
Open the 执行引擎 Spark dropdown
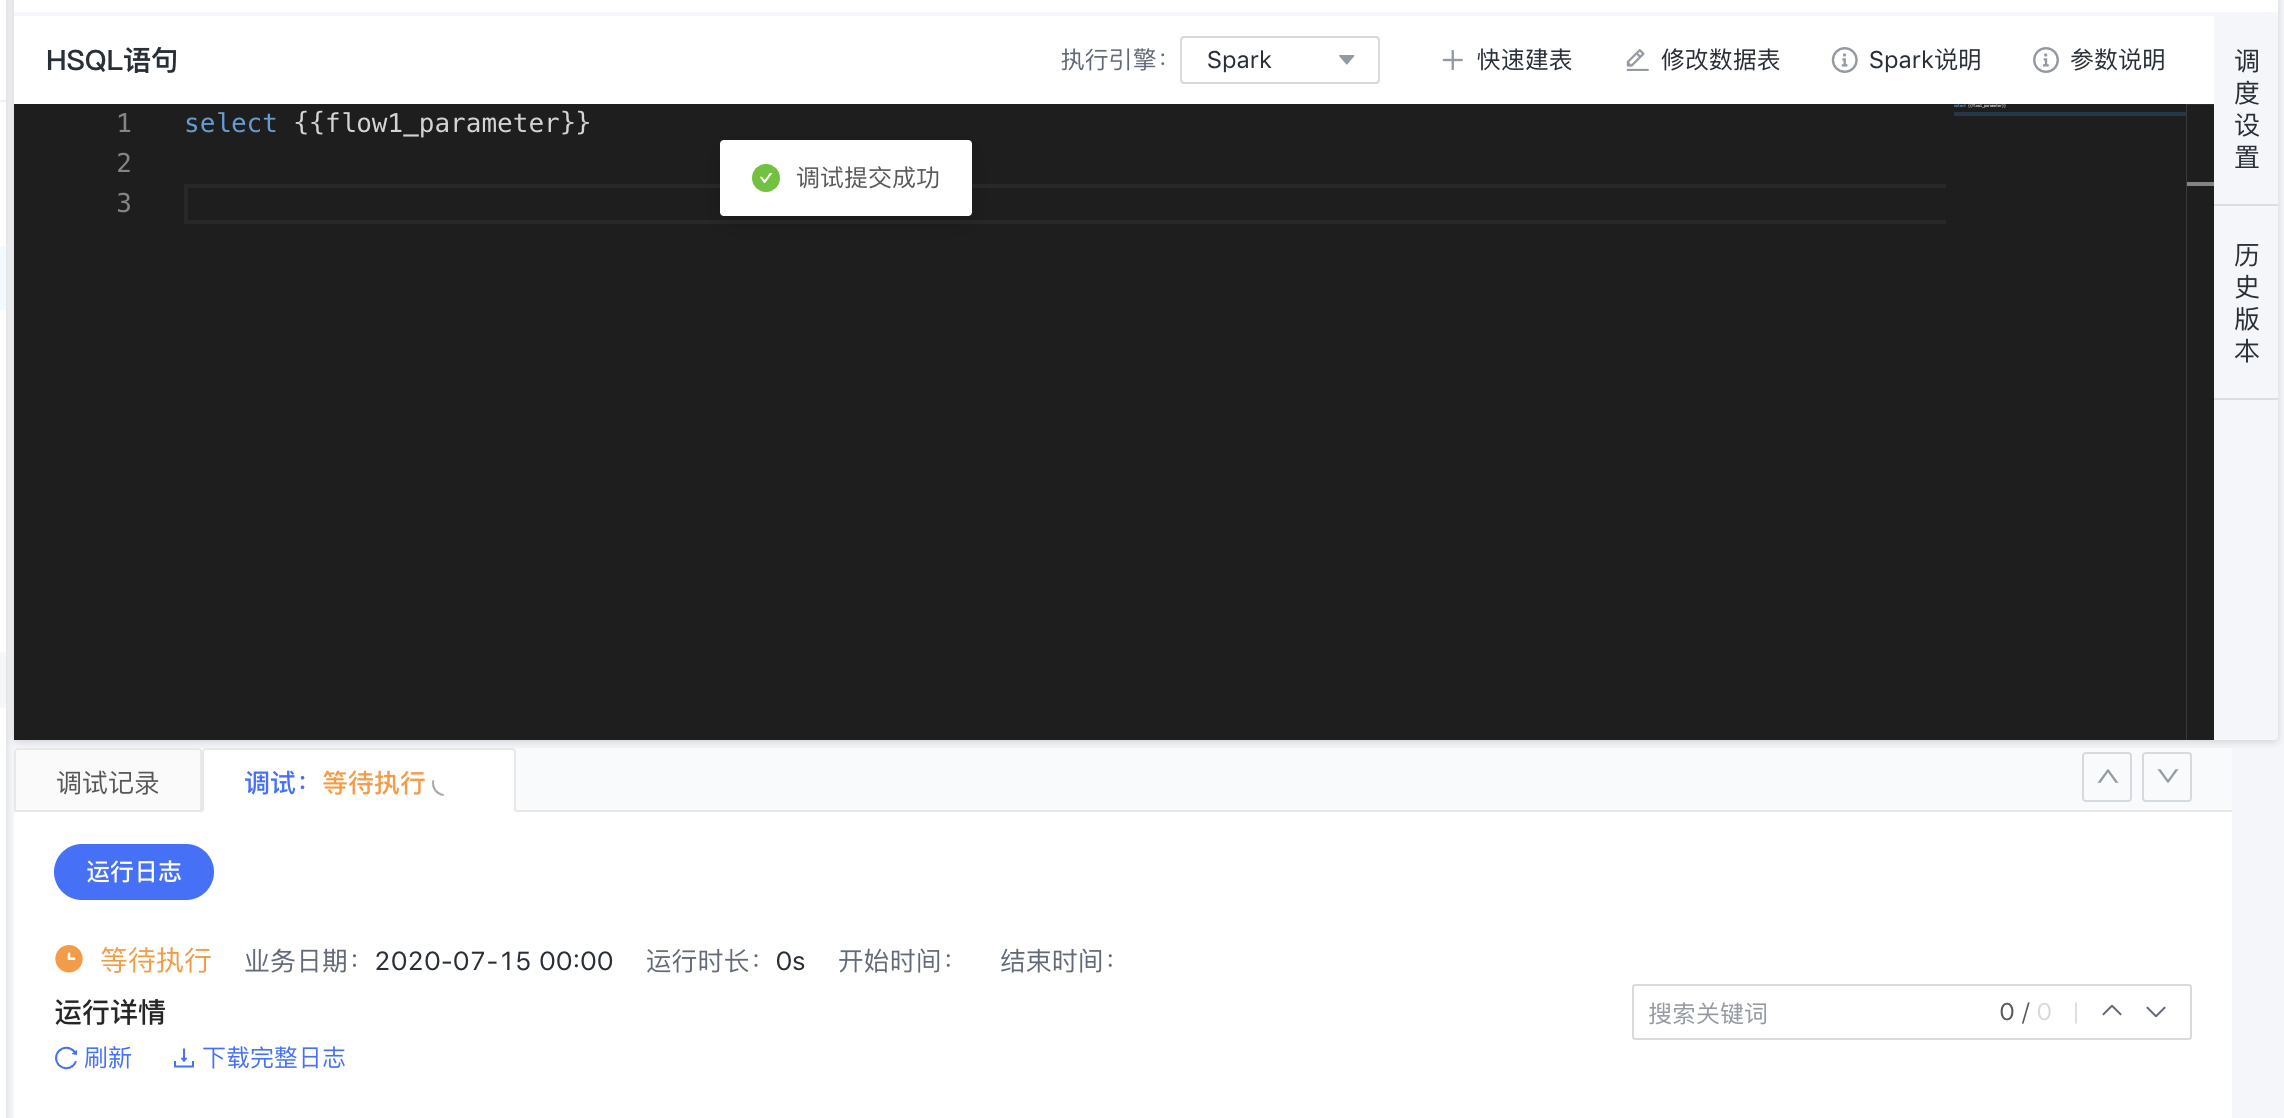(x=1279, y=60)
